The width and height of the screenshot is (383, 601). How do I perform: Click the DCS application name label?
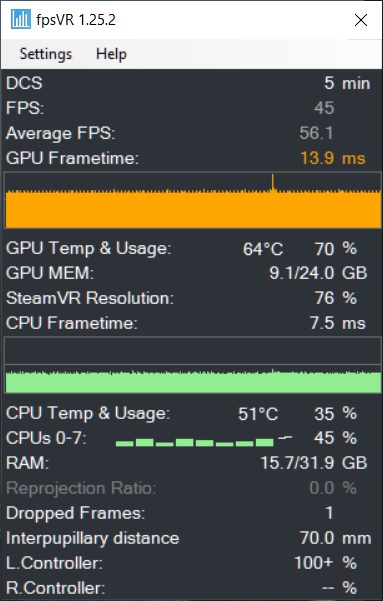pyautogui.click(x=24, y=83)
